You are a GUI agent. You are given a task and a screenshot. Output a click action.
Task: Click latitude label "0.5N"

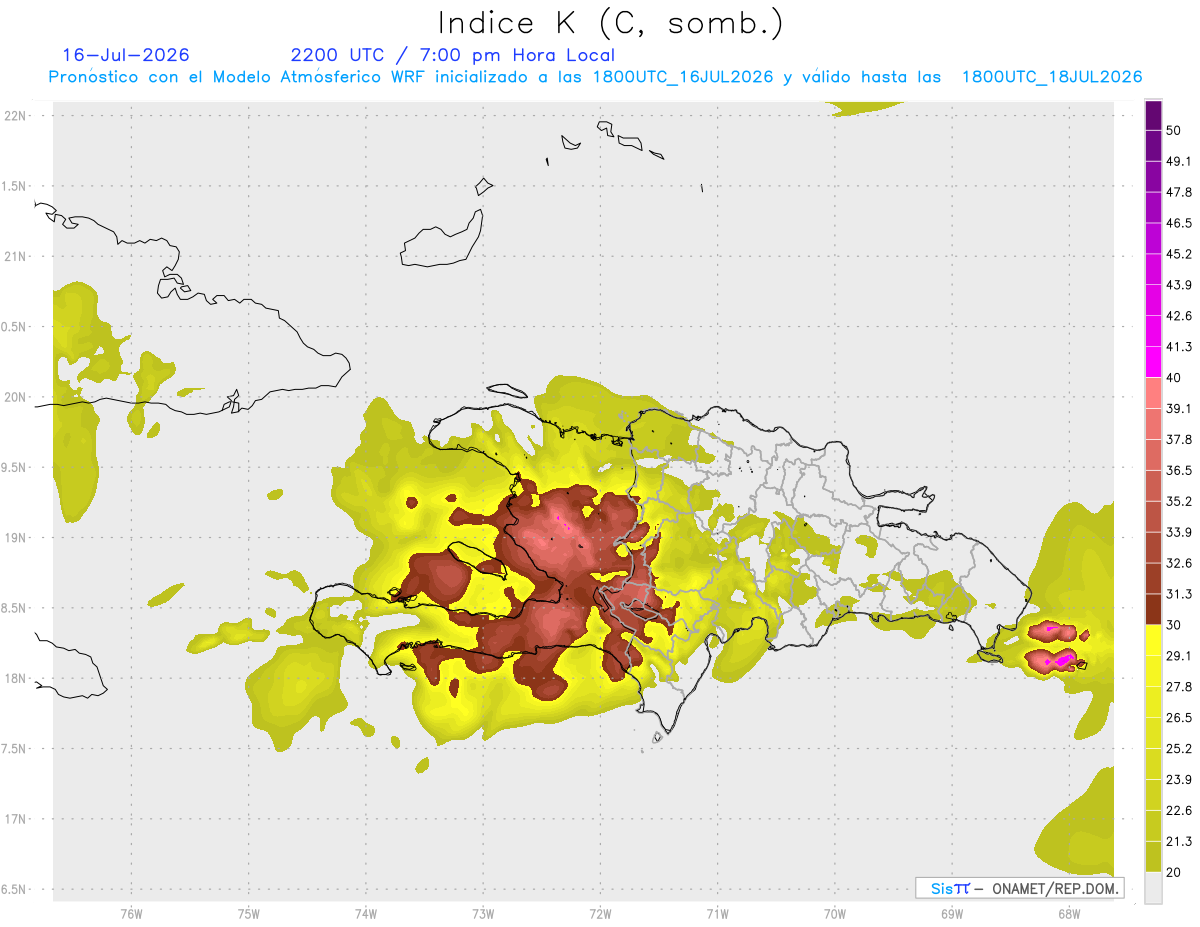tap(15, 327)
